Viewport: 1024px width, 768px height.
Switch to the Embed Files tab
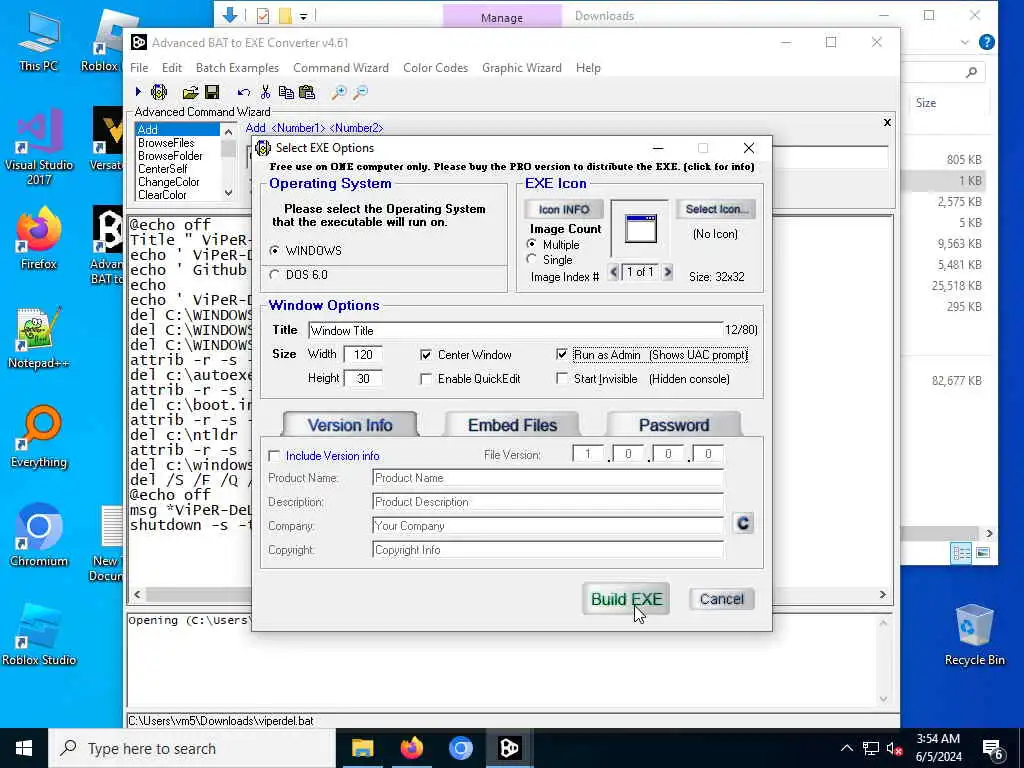[512, 425]
